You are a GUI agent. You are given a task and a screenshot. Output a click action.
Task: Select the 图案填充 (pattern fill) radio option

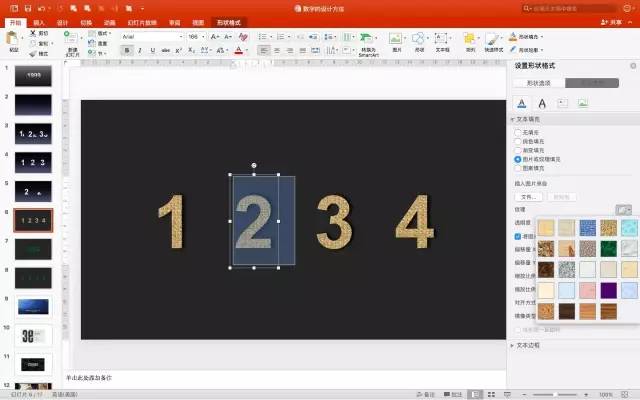click(x=517, y=168)
